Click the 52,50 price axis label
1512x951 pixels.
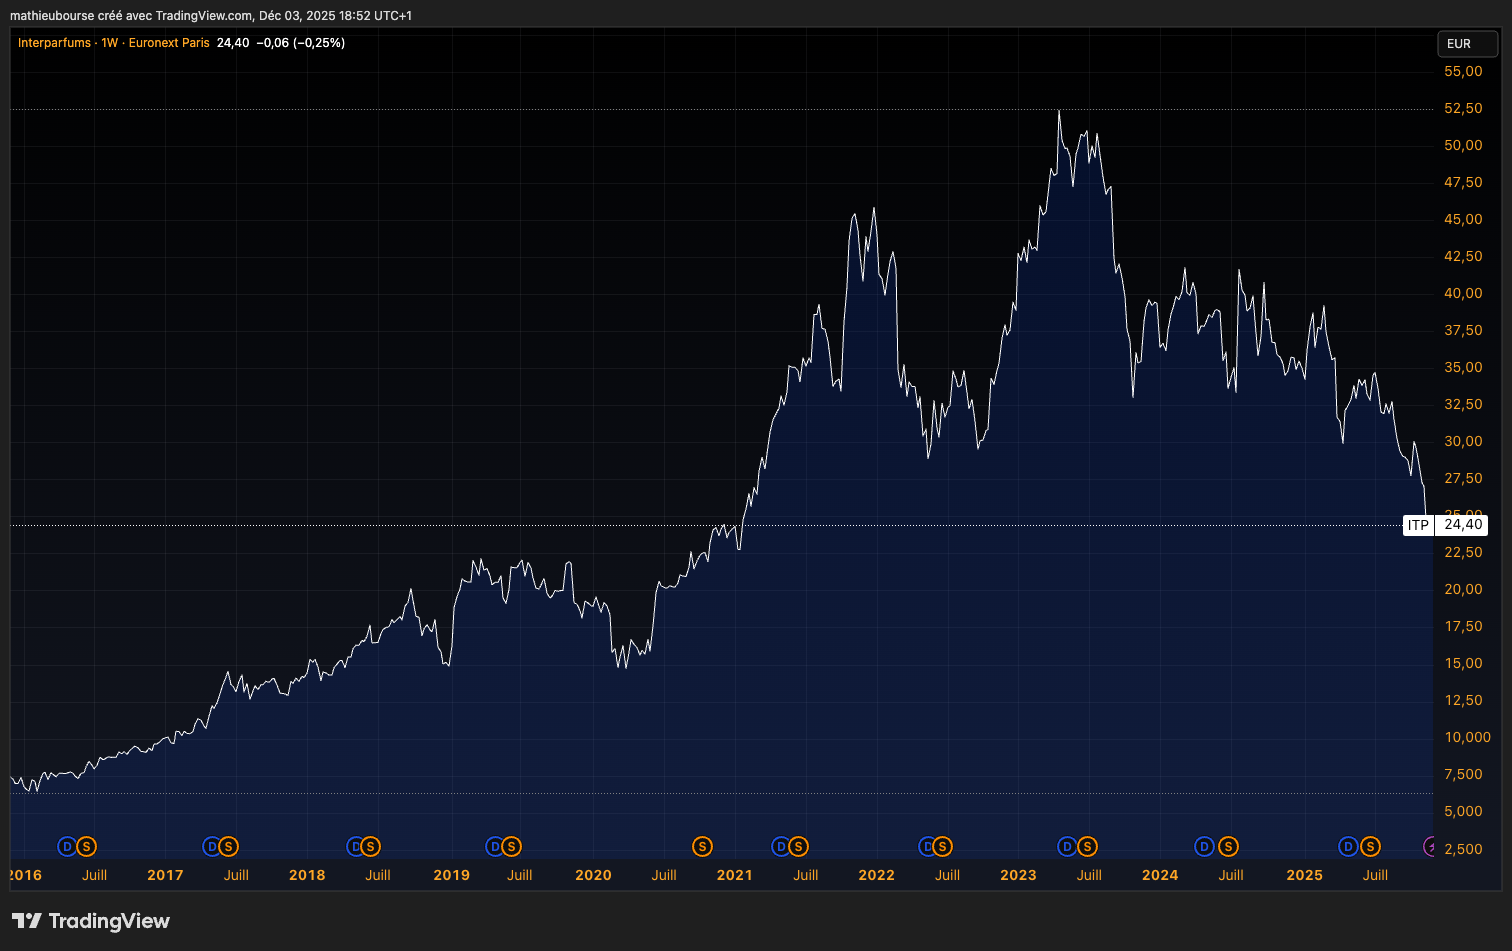[1463, 108]
